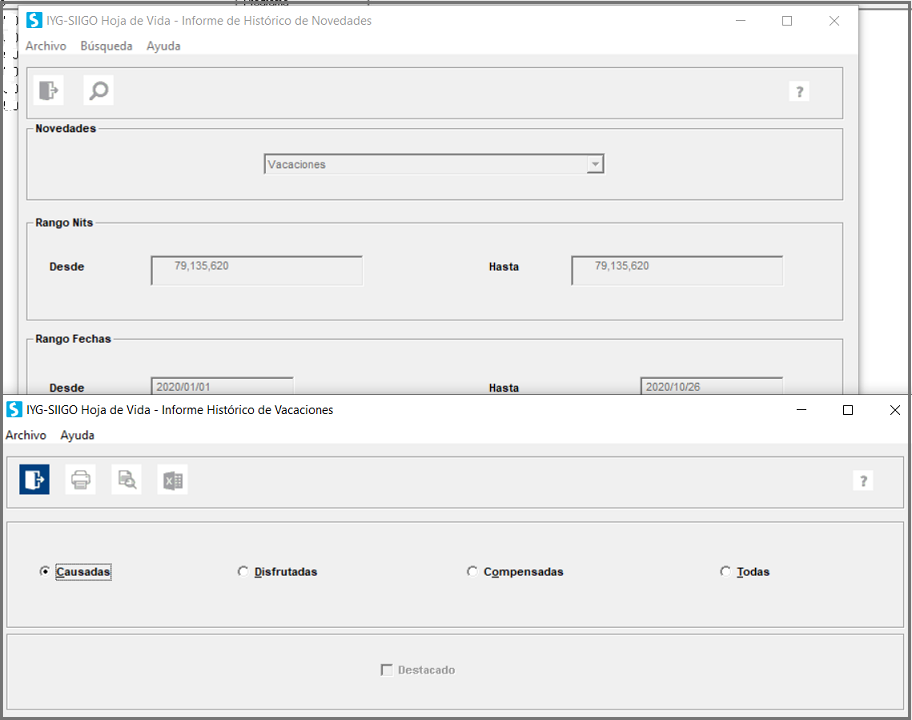Choose the Compensadas radio option
The height and width of the screenshot is (720, 912).
coord(472,571)
